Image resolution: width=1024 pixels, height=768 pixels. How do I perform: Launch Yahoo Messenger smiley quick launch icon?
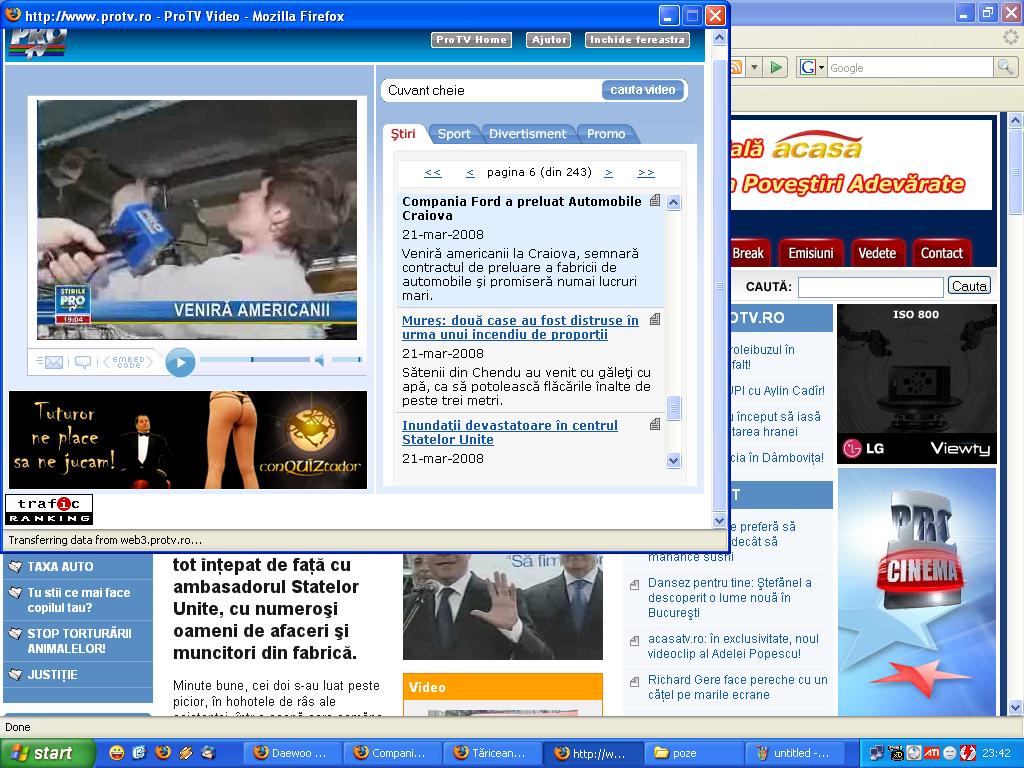[116, 752]
